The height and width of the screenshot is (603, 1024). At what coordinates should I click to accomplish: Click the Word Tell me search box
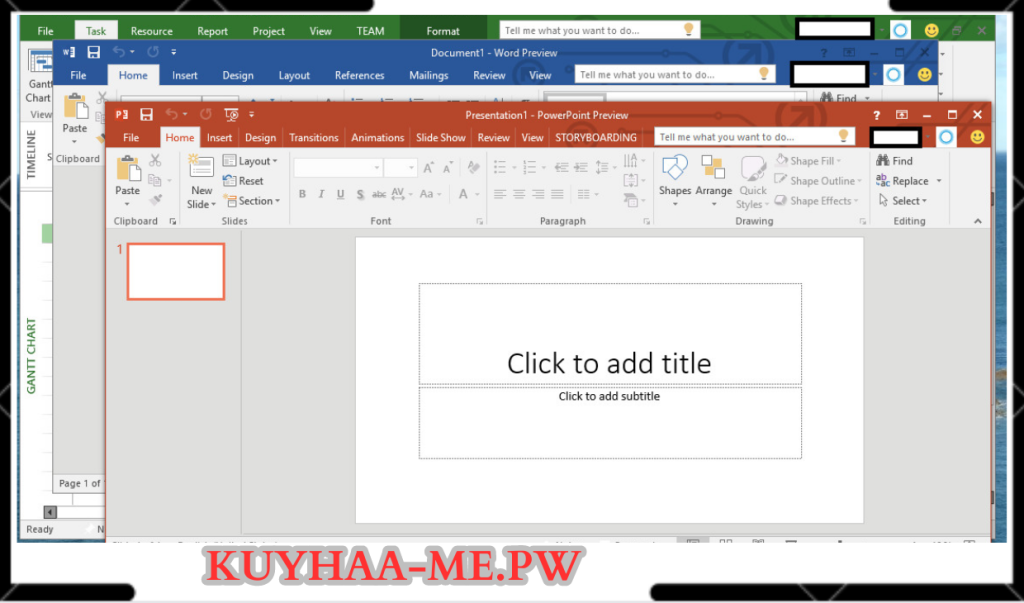point(675,74)
